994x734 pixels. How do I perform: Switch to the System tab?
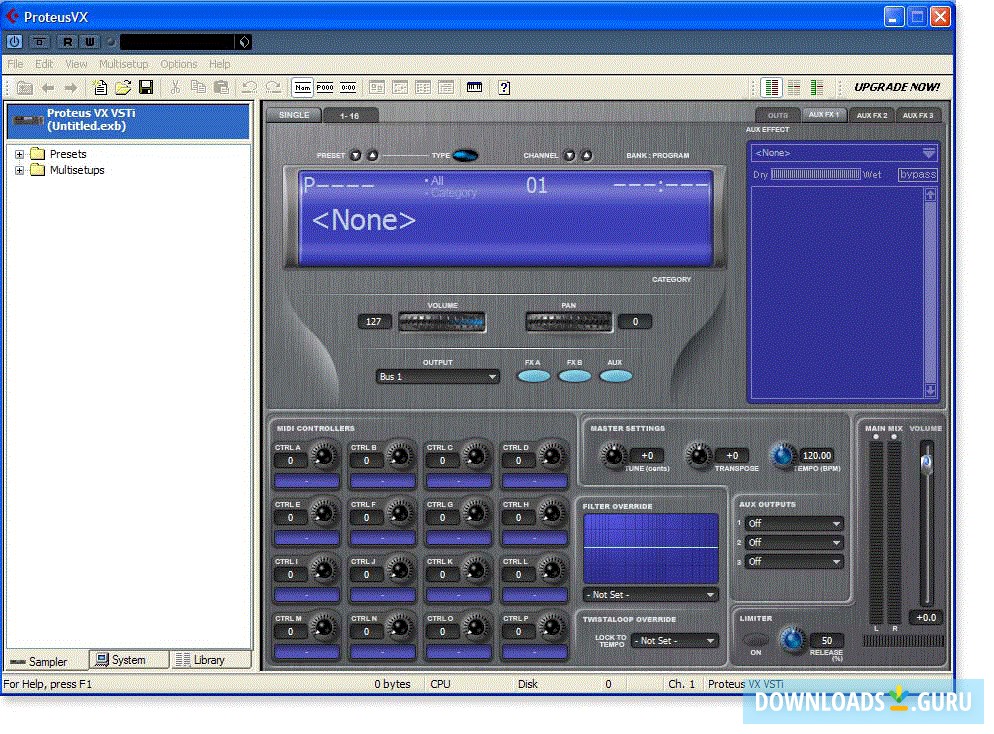[x=129, y=660]
